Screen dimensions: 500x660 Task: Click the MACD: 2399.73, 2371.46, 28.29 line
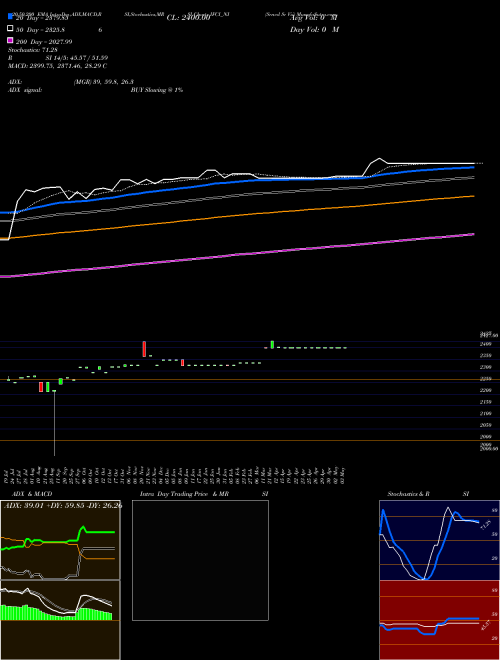(57, 66)
